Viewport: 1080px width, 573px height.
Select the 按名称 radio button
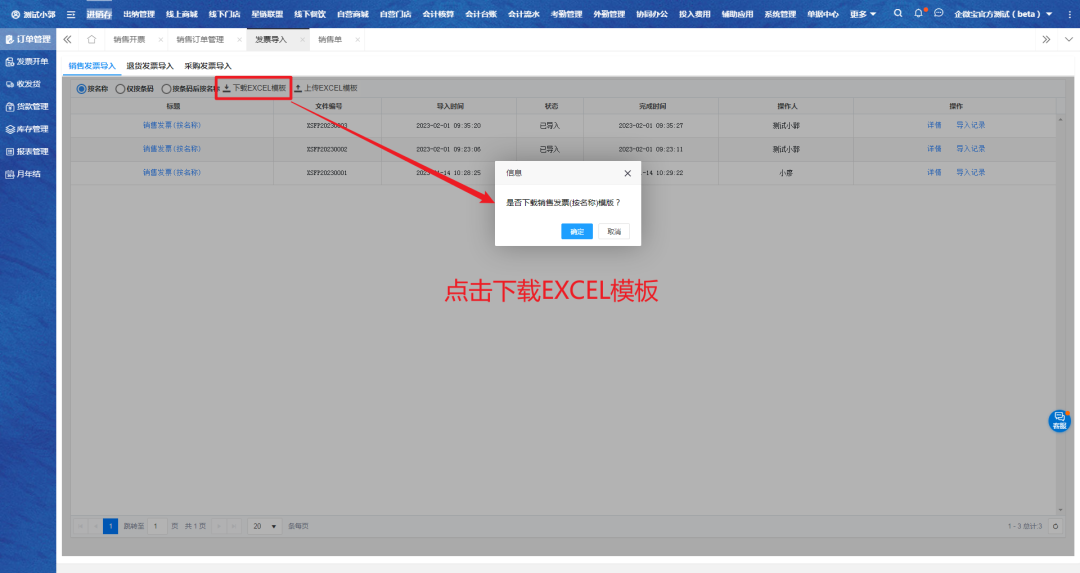coord(82,88)
